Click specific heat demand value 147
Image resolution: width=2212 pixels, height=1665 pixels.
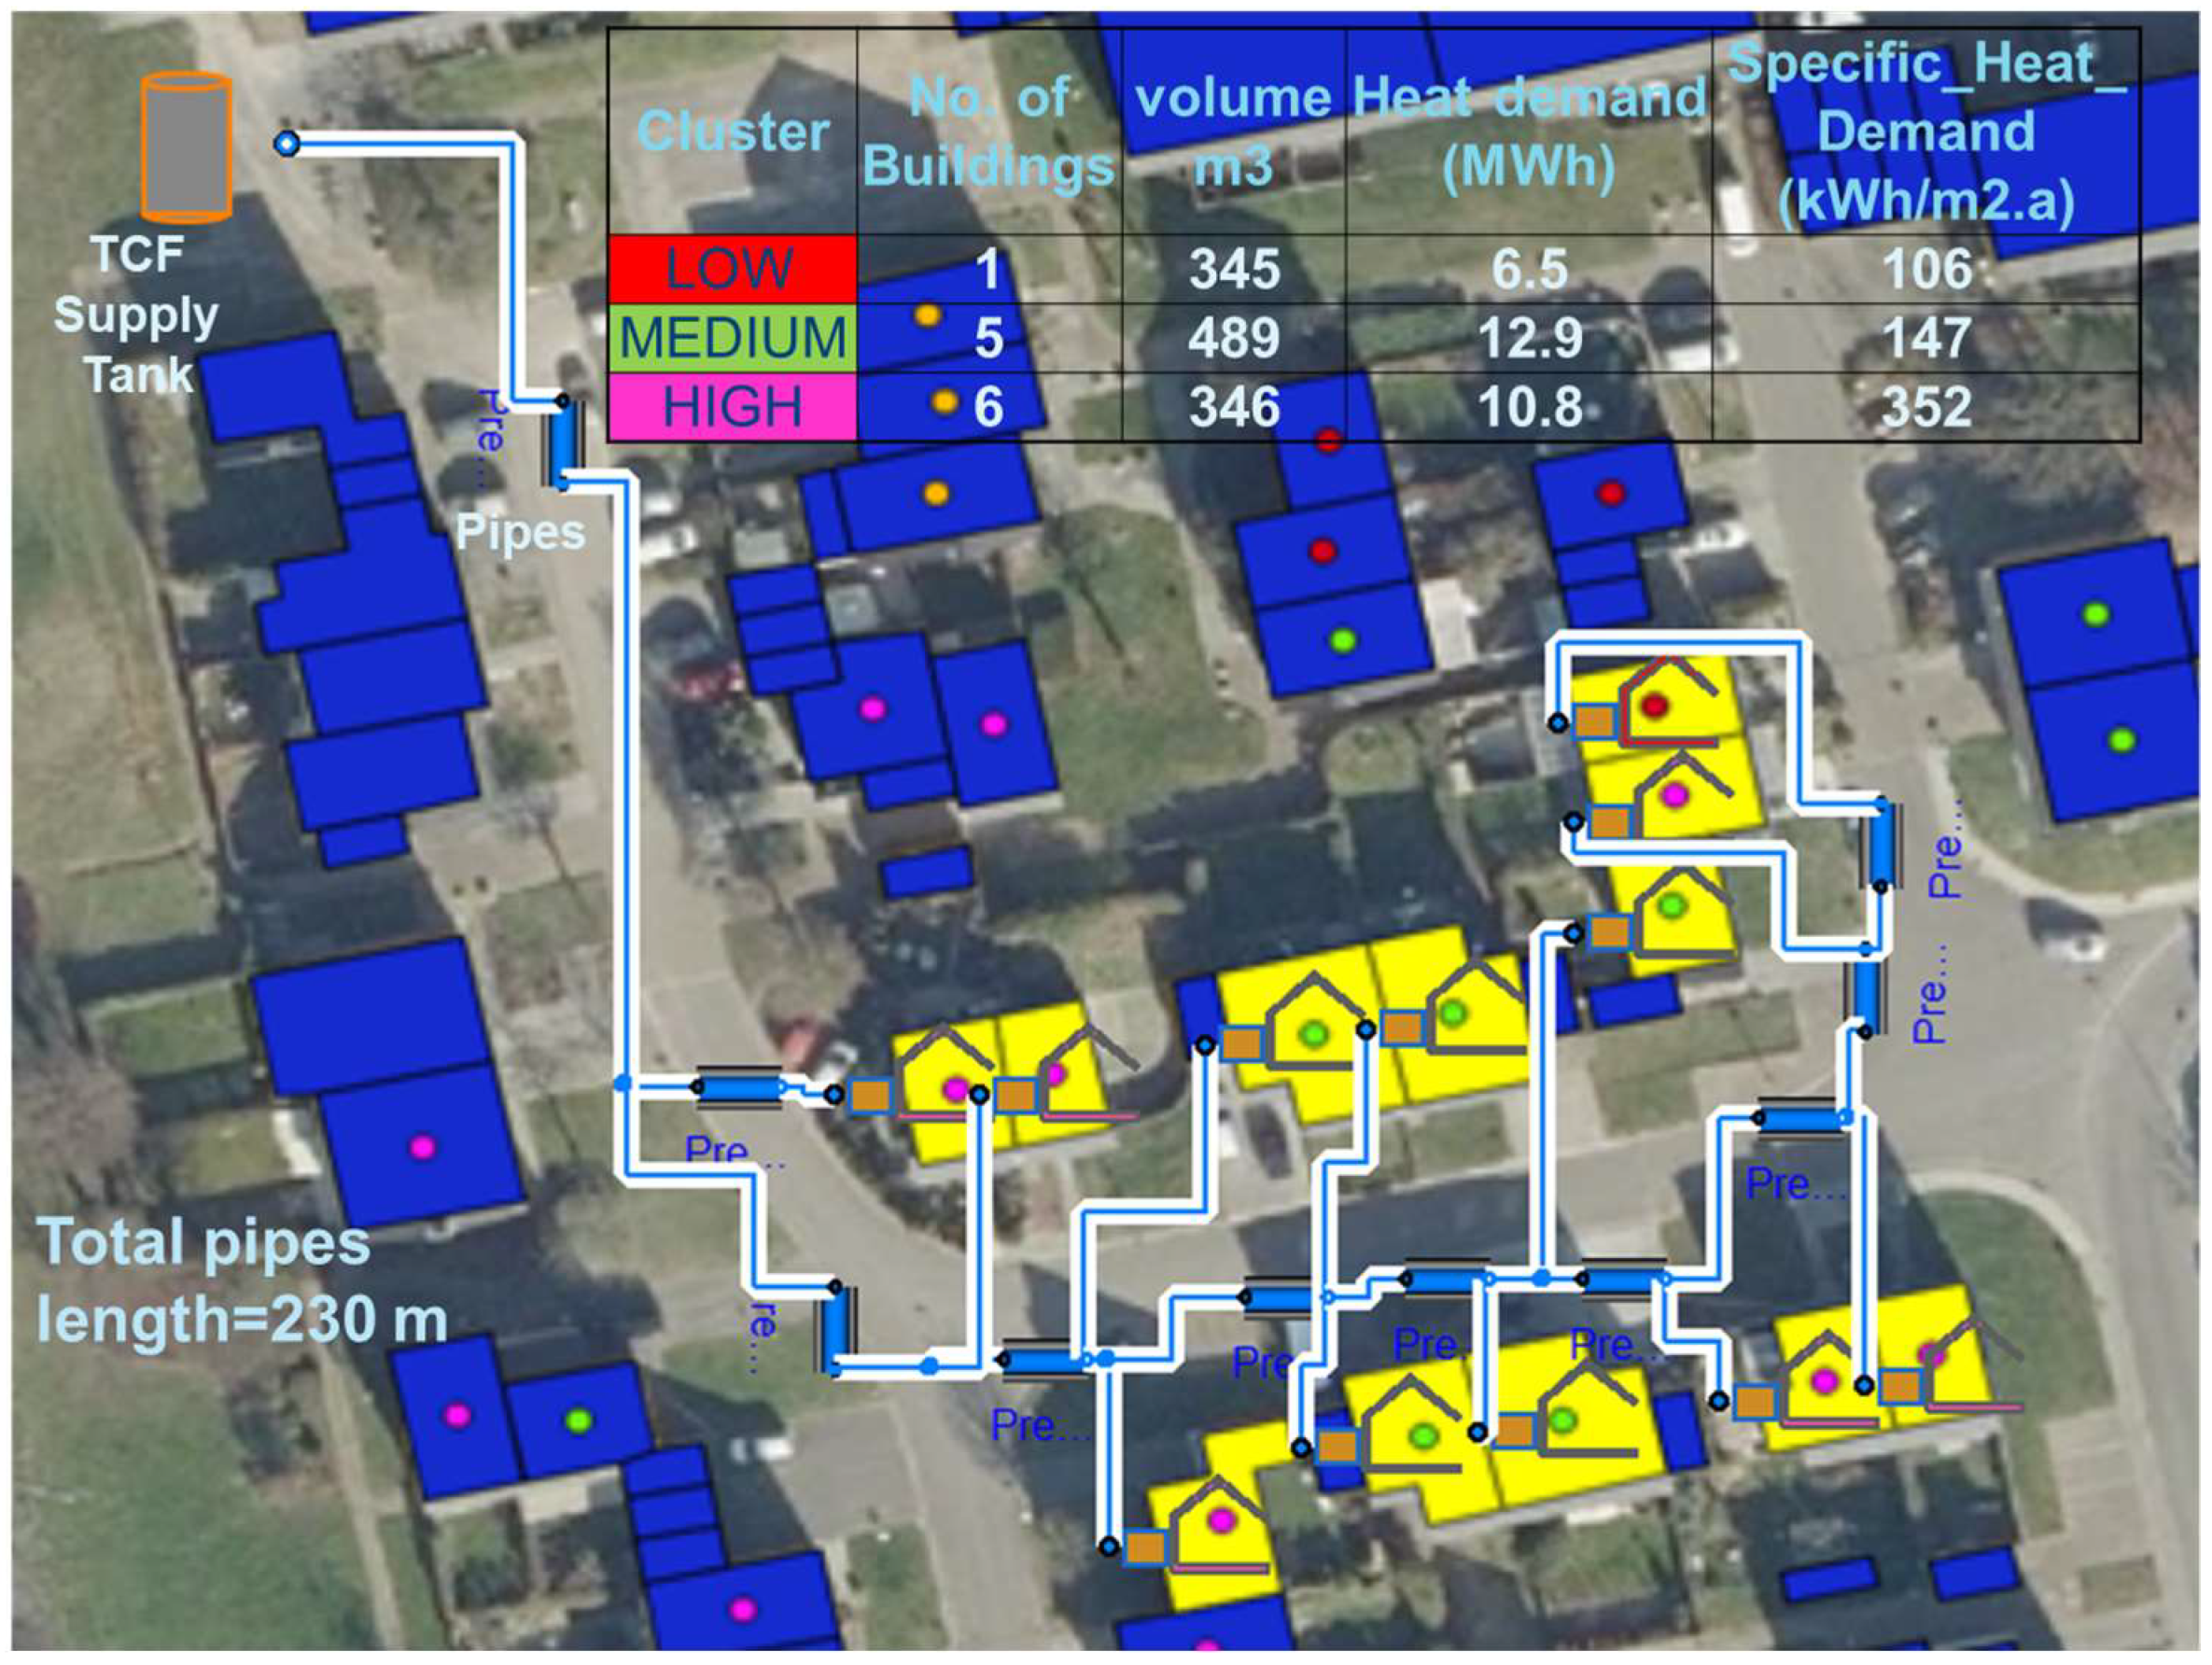pyautogui.click(x=1927, y=338)
